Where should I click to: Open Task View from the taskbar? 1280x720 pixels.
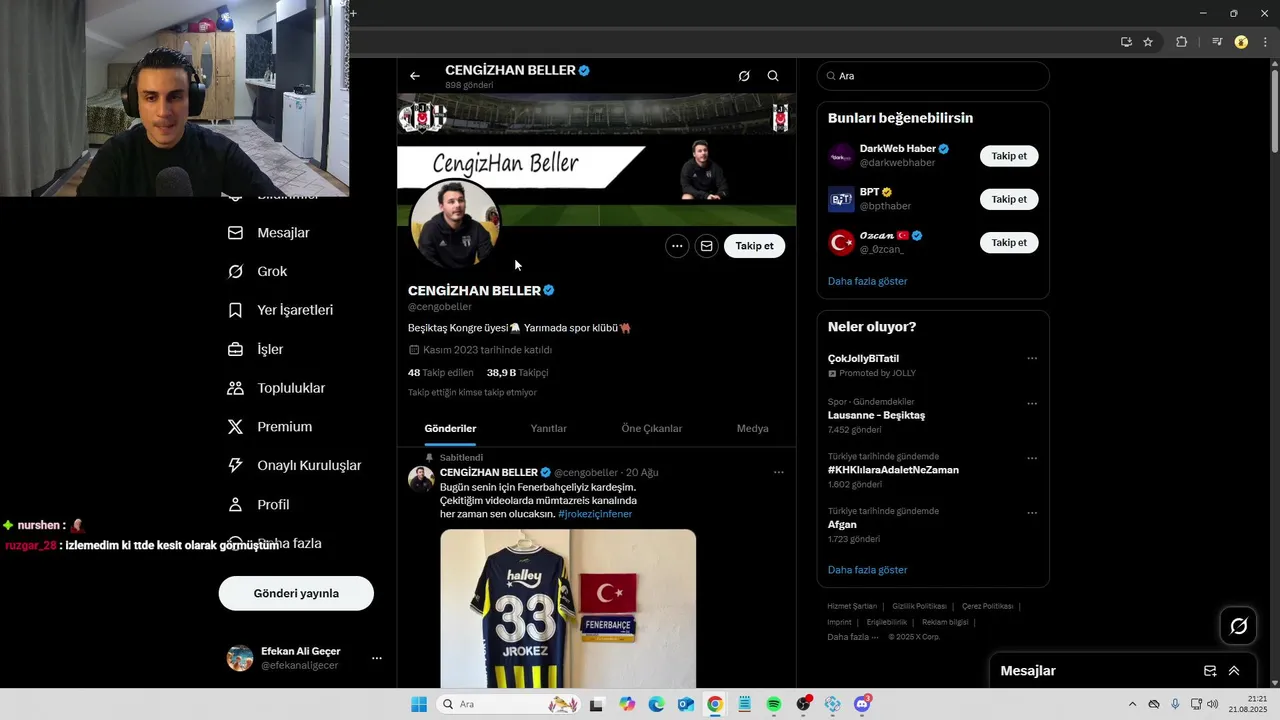597,704
